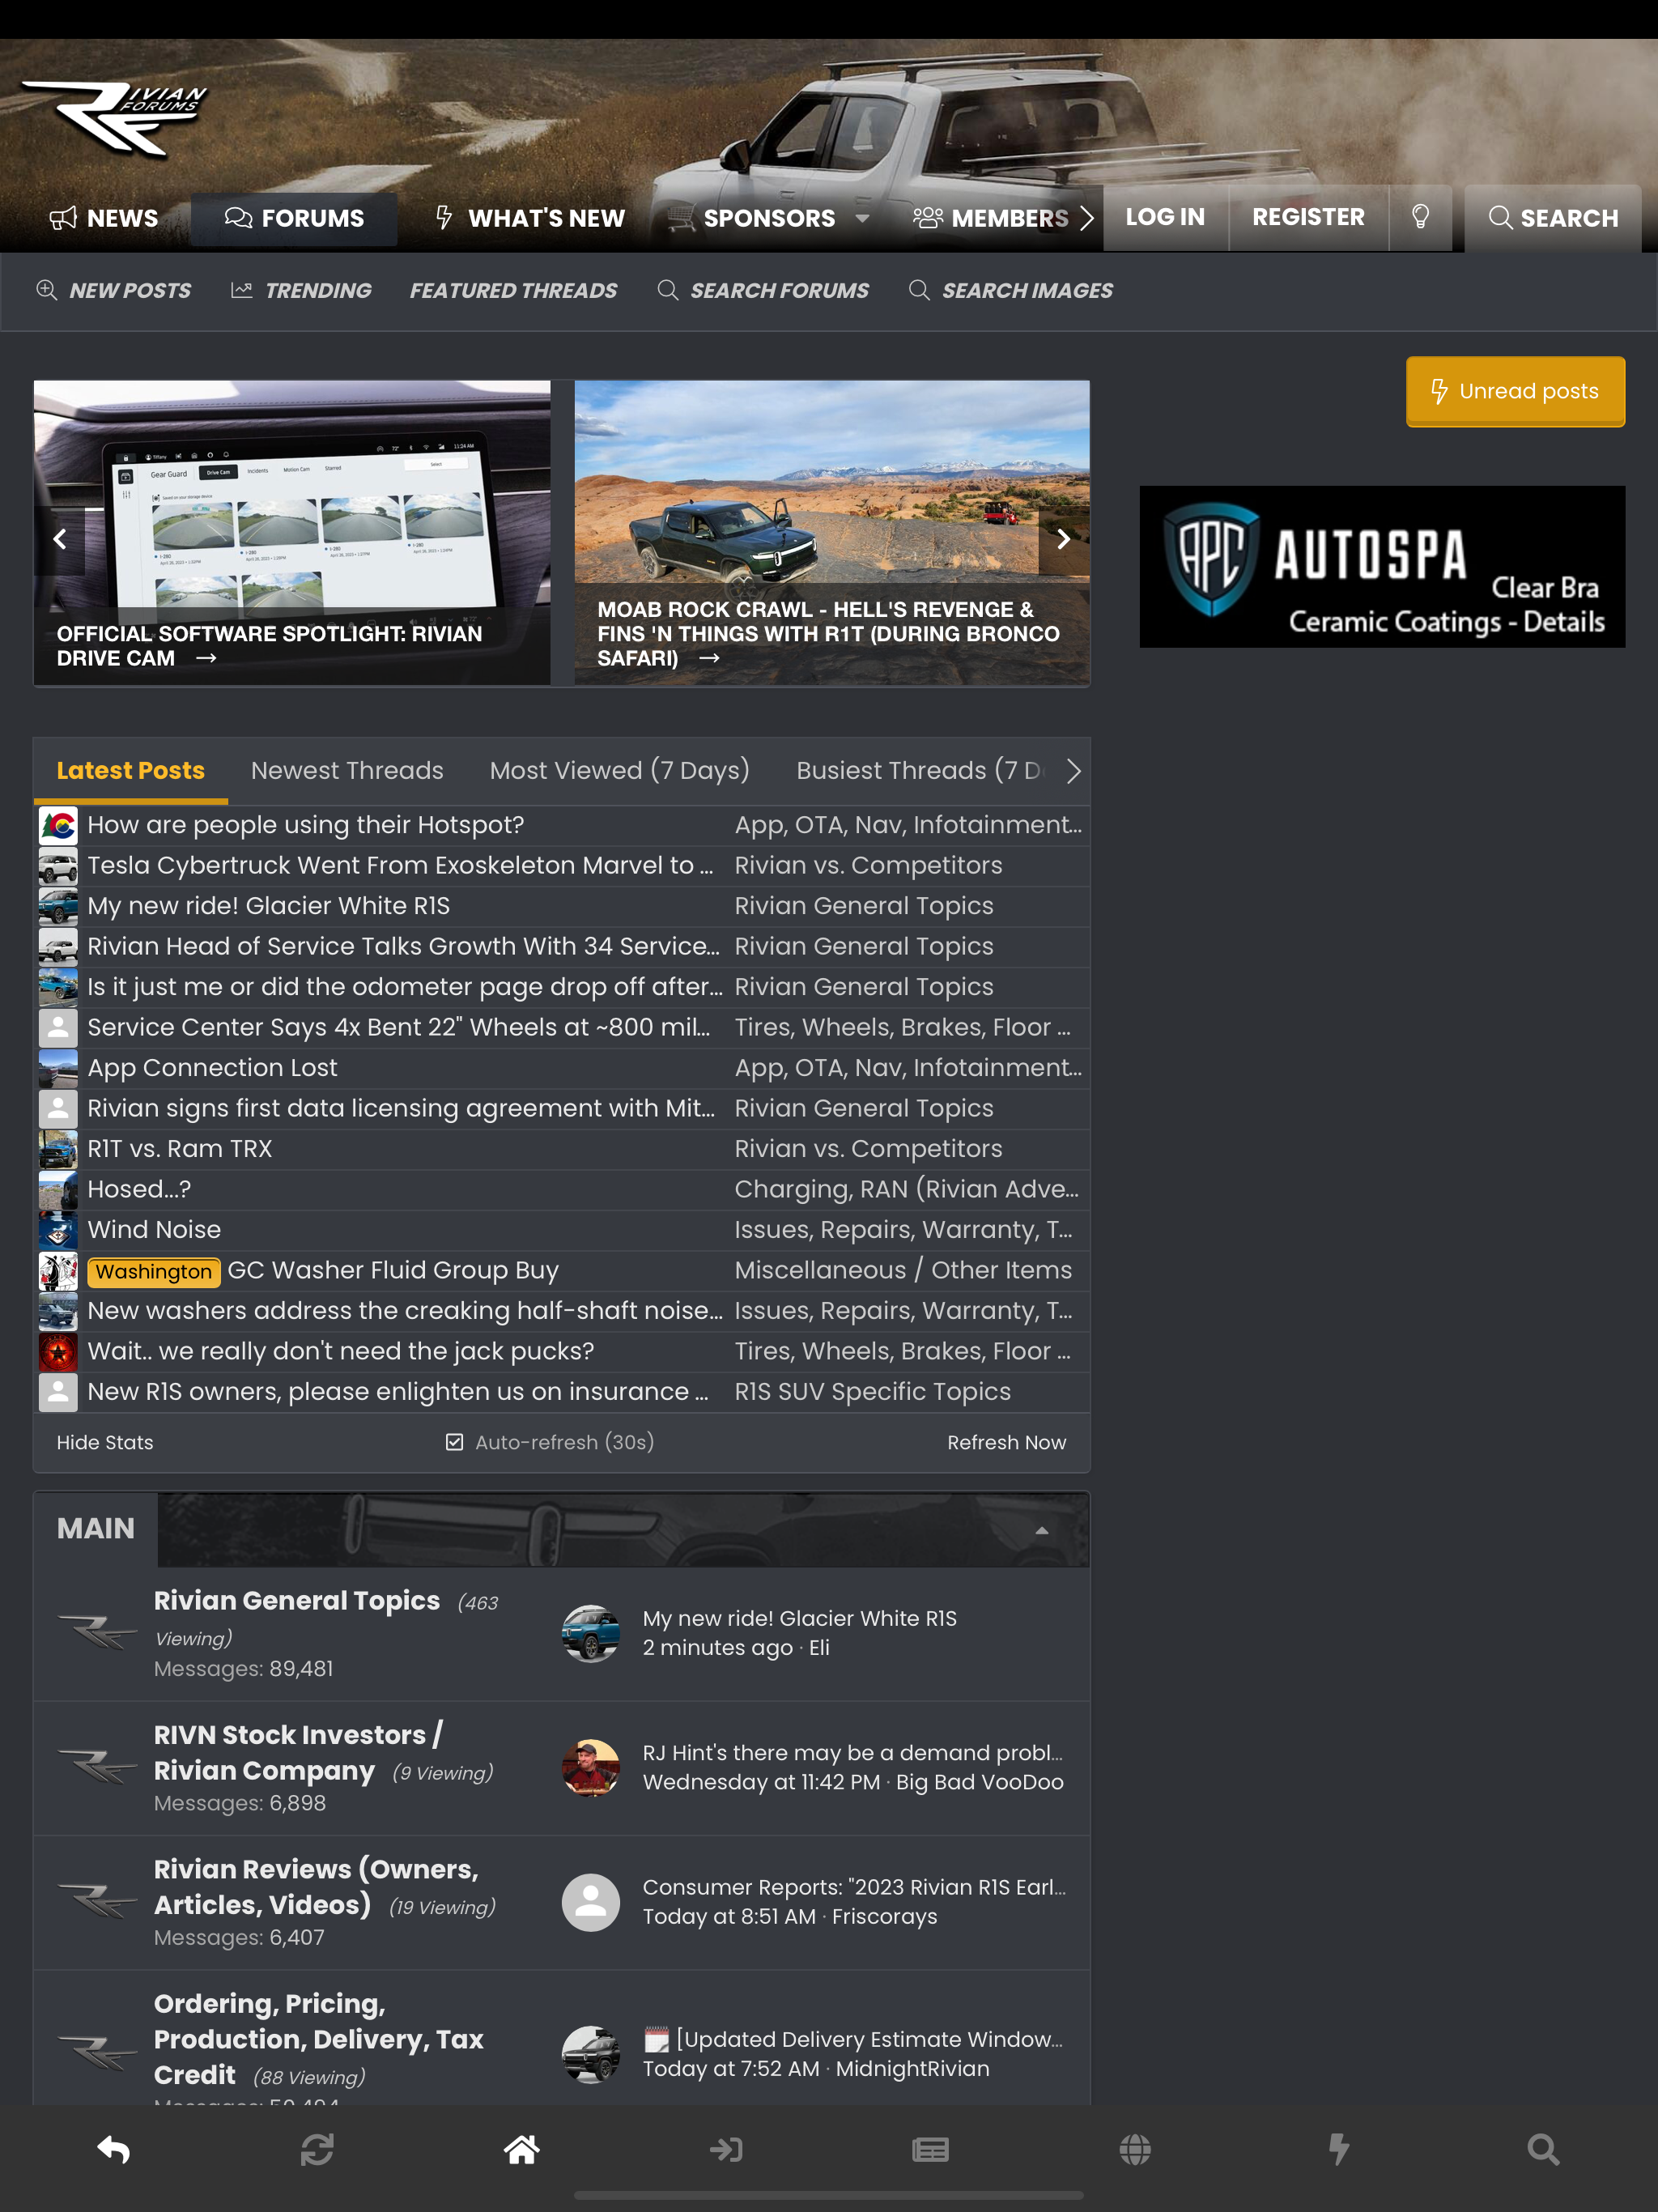Tap the bottom bar home icon
Viewport: 1658px width, 2212px height.
coord(521,2149)
